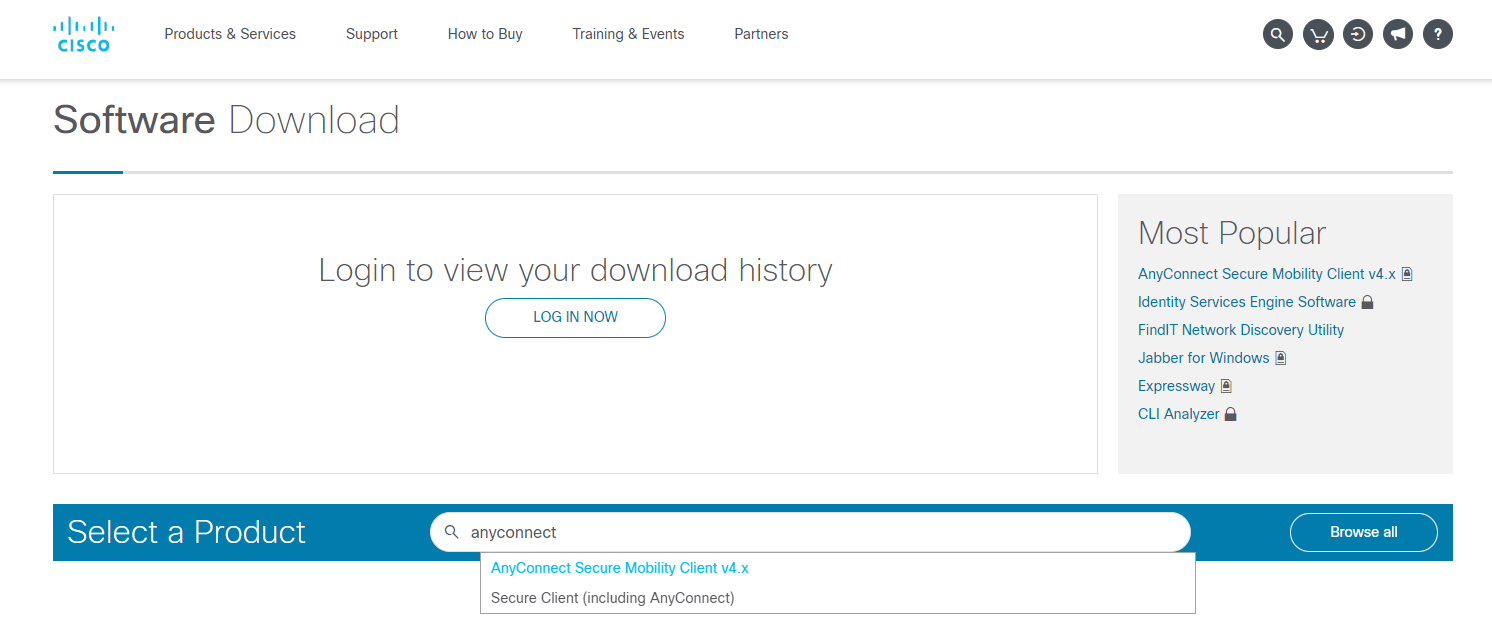Viewport: 1492px width, 642px height.
Task: Click the lock icon beside CLI Analyzer
Action: pos(1231,414)
